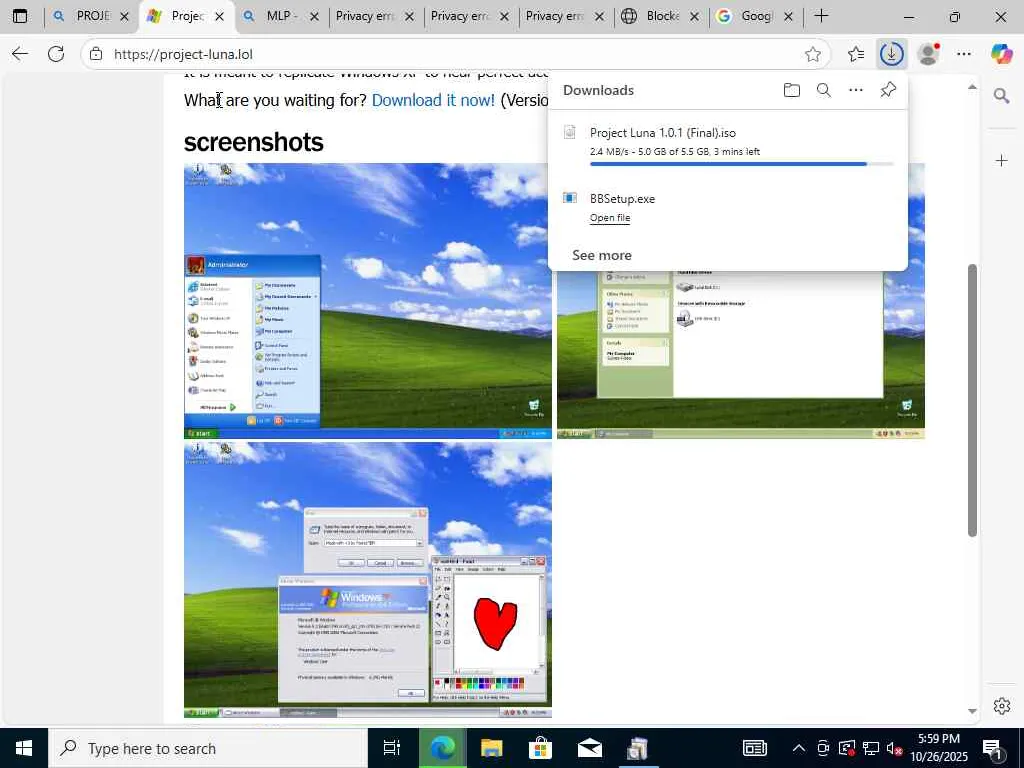Screen dimensions: 1024x768
Task: Close the PROJE search tab
Action: (x=124, y=17)
